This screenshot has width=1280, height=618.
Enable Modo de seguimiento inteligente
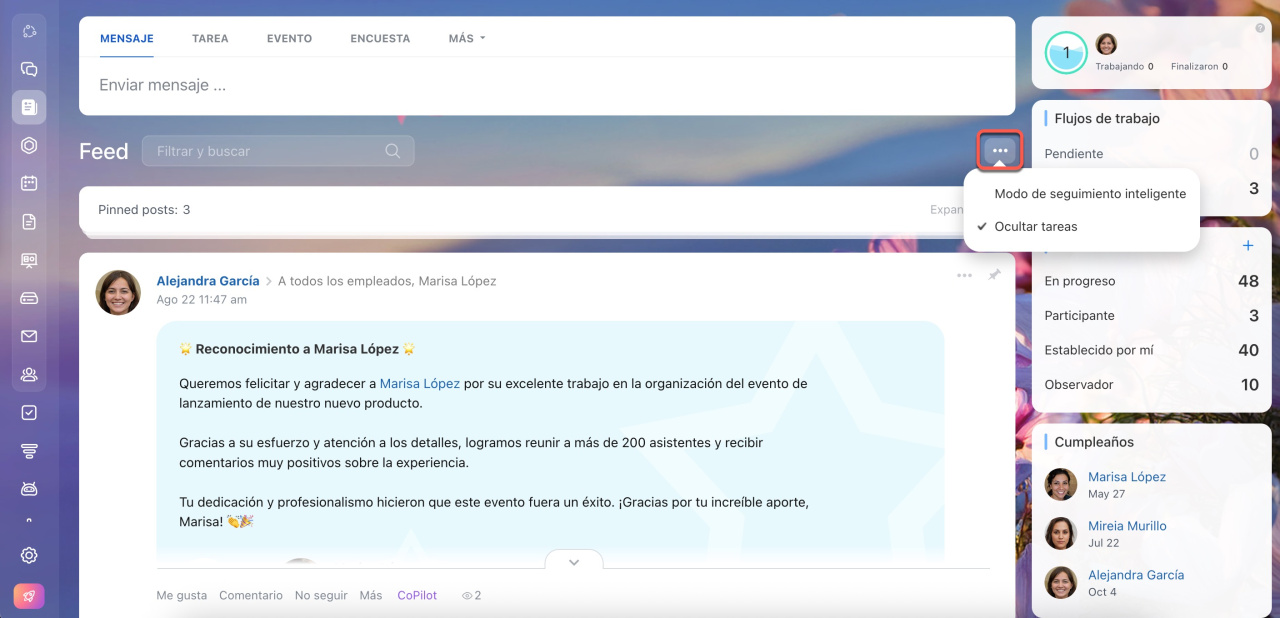pyautogui.click(x=1089, y=194)
